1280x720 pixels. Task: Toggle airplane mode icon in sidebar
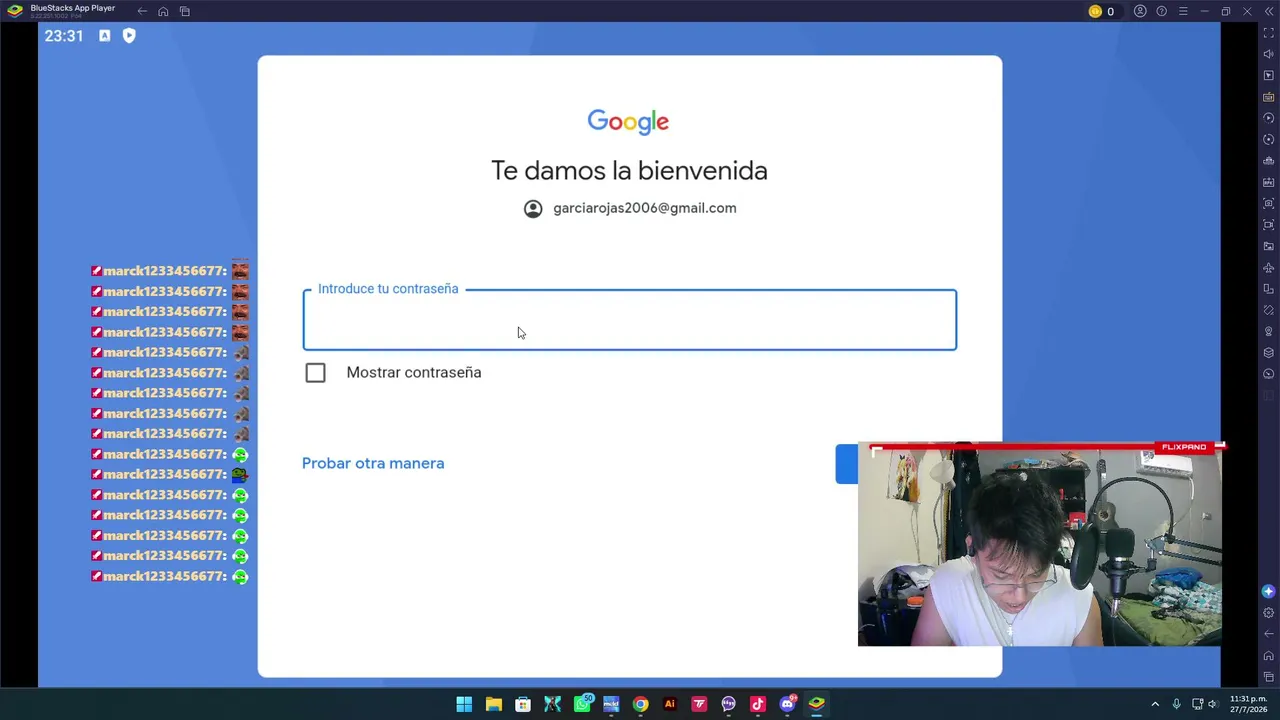pyautogui.click(x=1269, y=268)
